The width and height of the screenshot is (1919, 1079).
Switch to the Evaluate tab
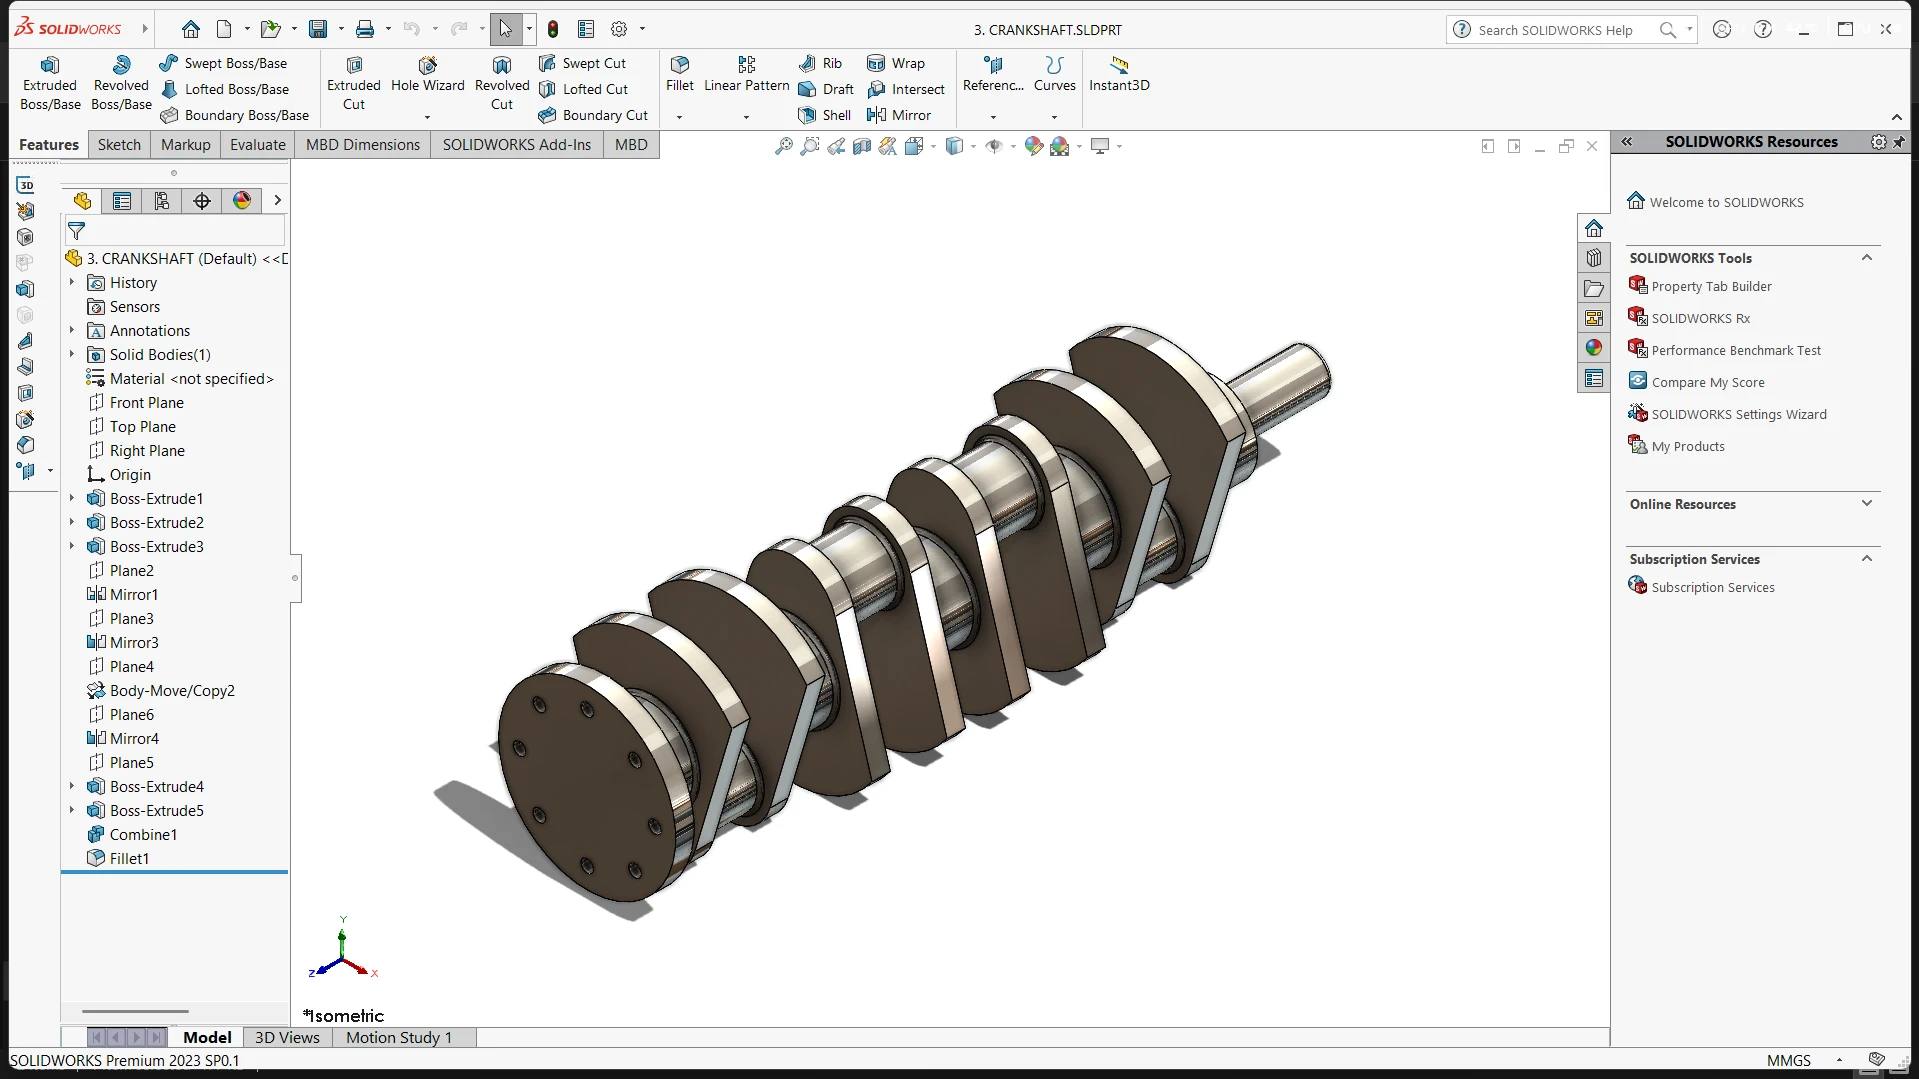click(x=258, y=144)
